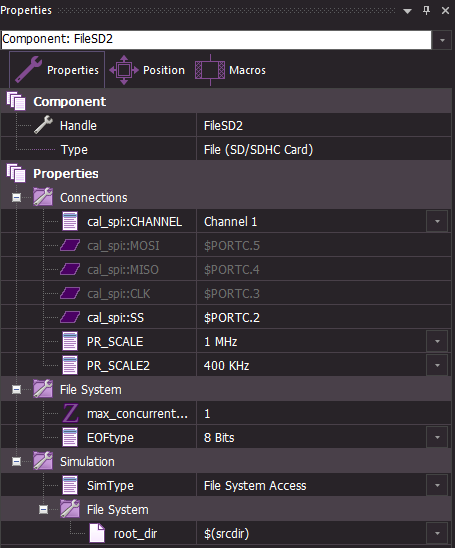The image size is (455, 548).
Task: Open the PR_SCALE2 400 KHz dropdown
Action: click(437, 365)
